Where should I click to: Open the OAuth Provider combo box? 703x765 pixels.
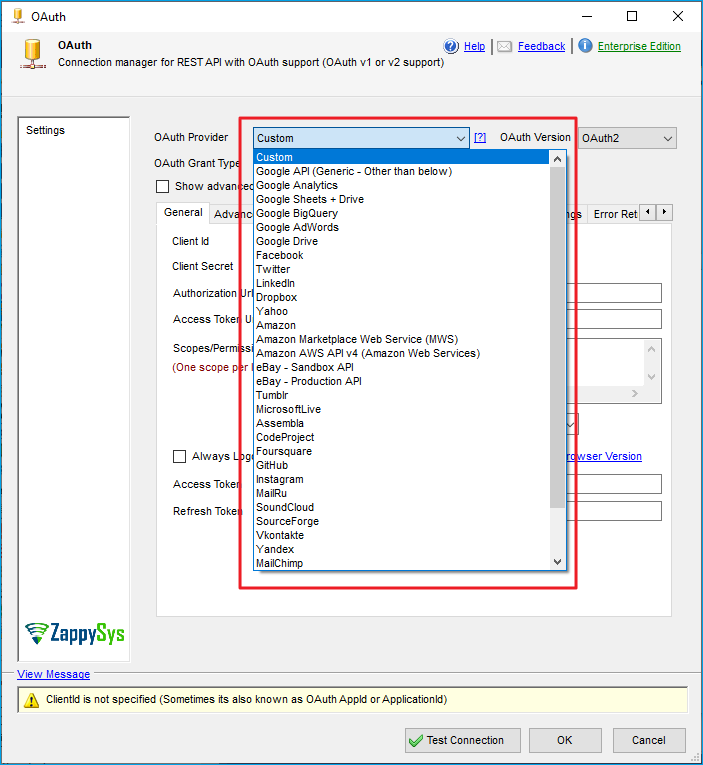(361, 139)
